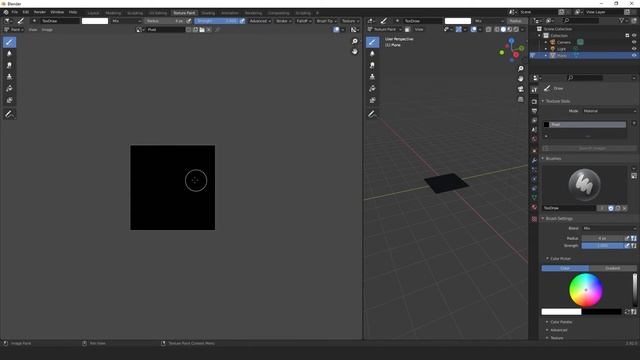Open the File menu

click(x=15, y=12)
